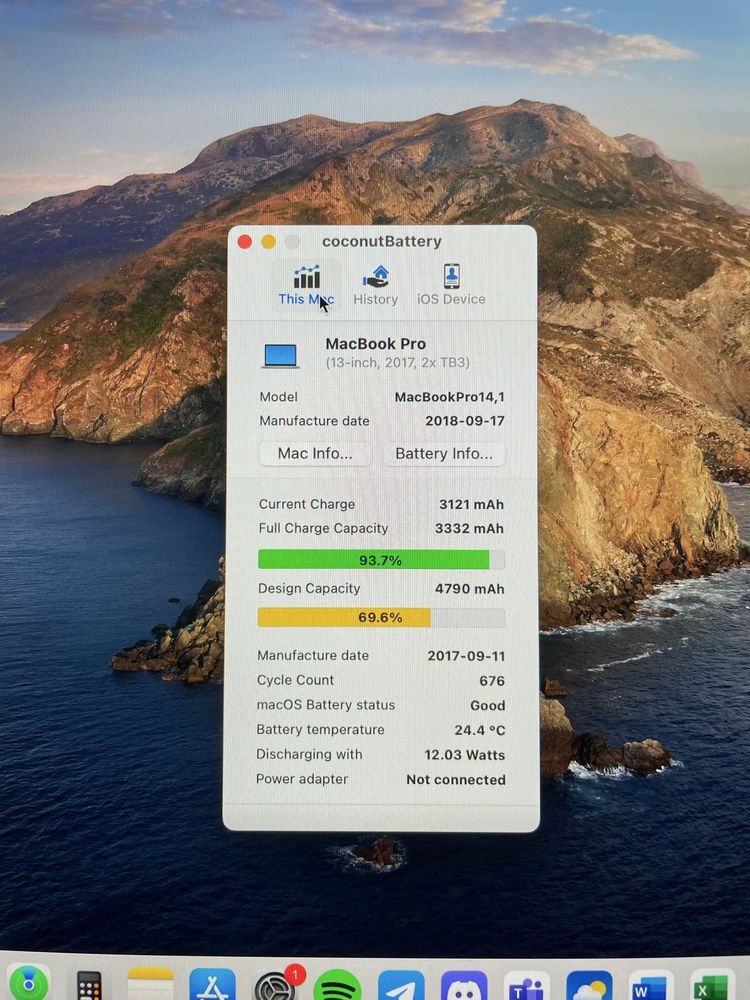This screenshot has width=750, height=1000.
Task: Open Find My from the Dock
Action: click(29, 983)
